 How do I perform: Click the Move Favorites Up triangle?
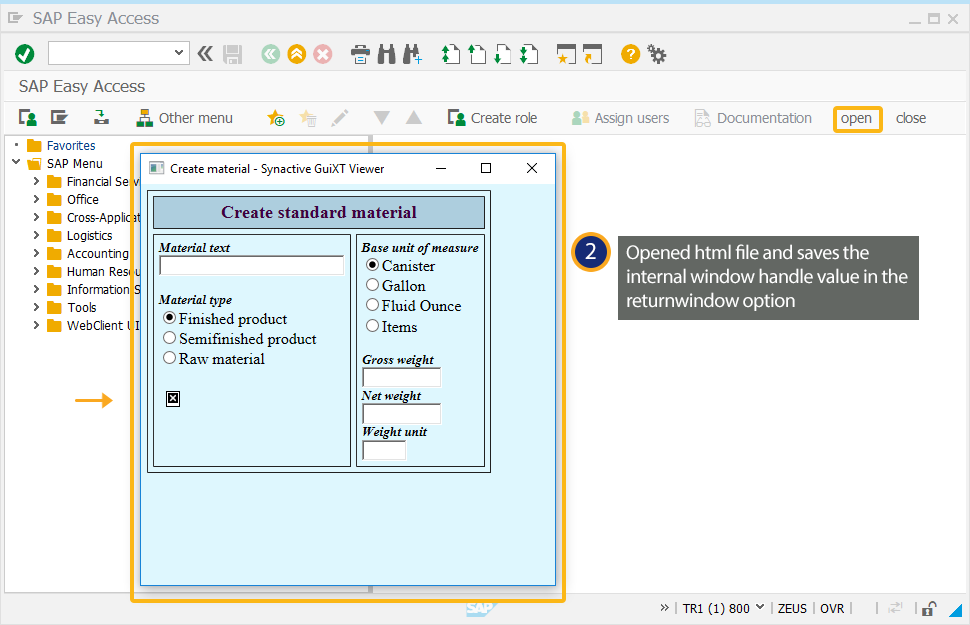coord(414,118)
